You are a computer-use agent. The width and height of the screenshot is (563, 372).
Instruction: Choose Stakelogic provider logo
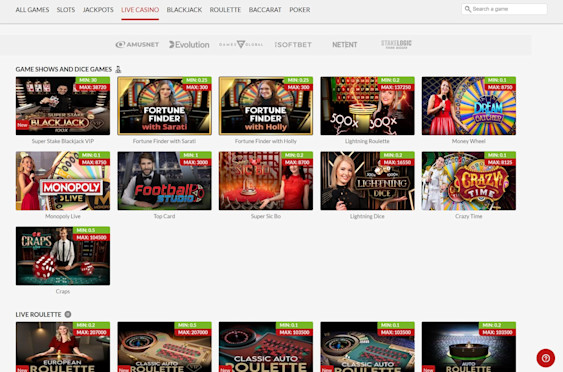click(396, 44)
